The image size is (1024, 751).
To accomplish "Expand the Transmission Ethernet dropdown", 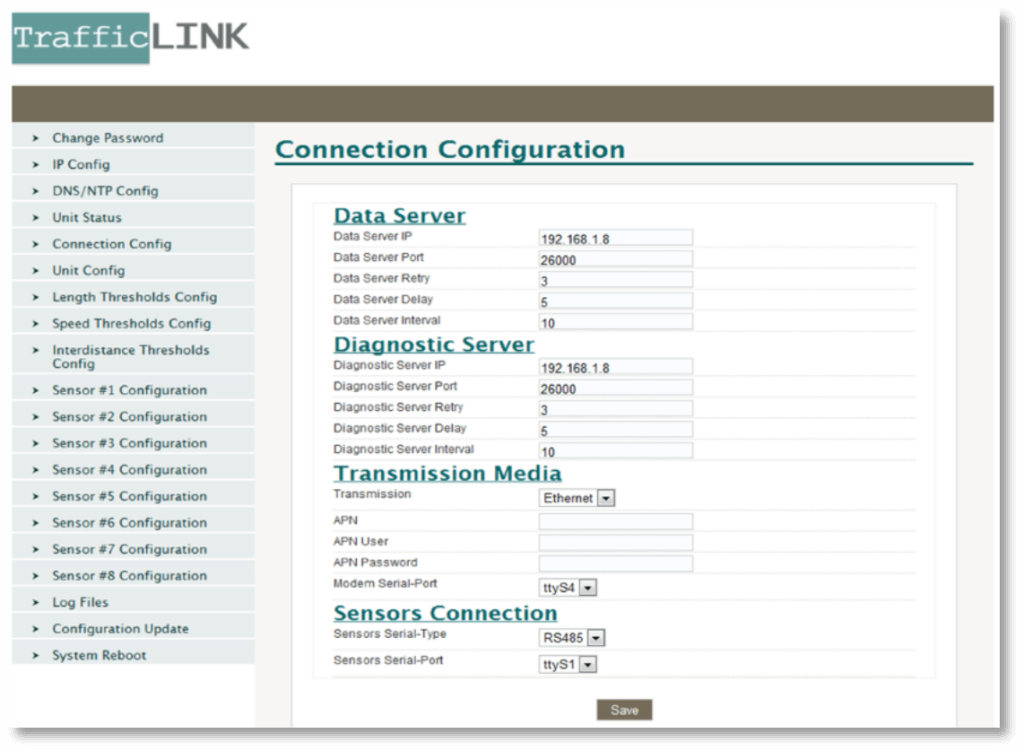I will coord(577,498).
